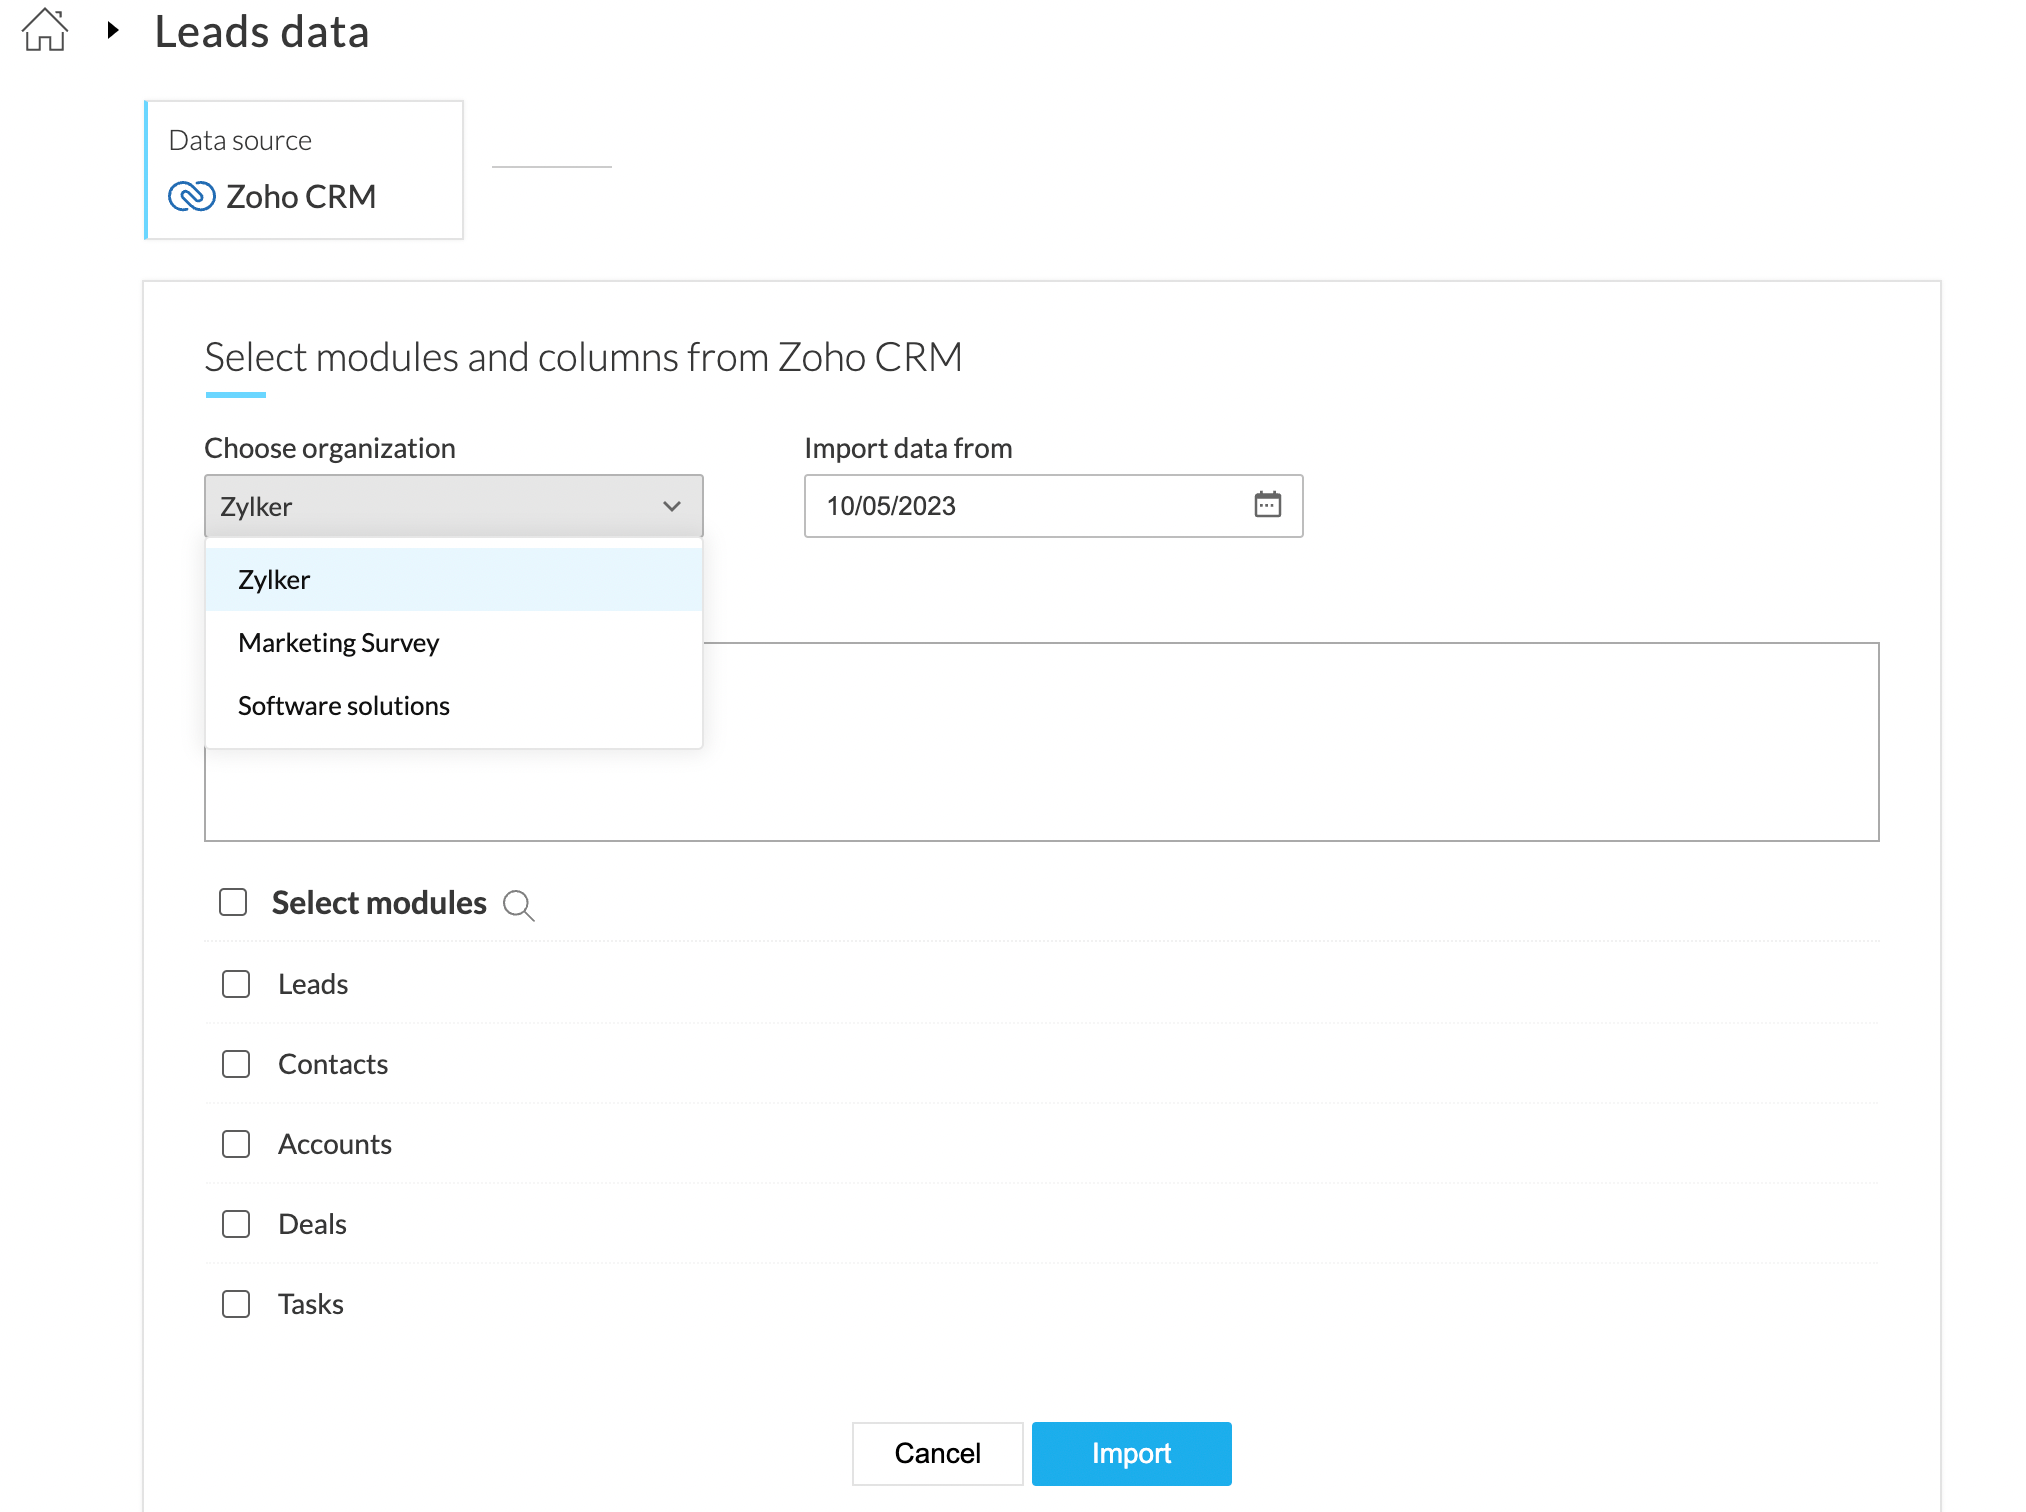Open the Data source Zoho CRM card
This screenshot has width=2026, height=1512.
(x=304, y=170)
